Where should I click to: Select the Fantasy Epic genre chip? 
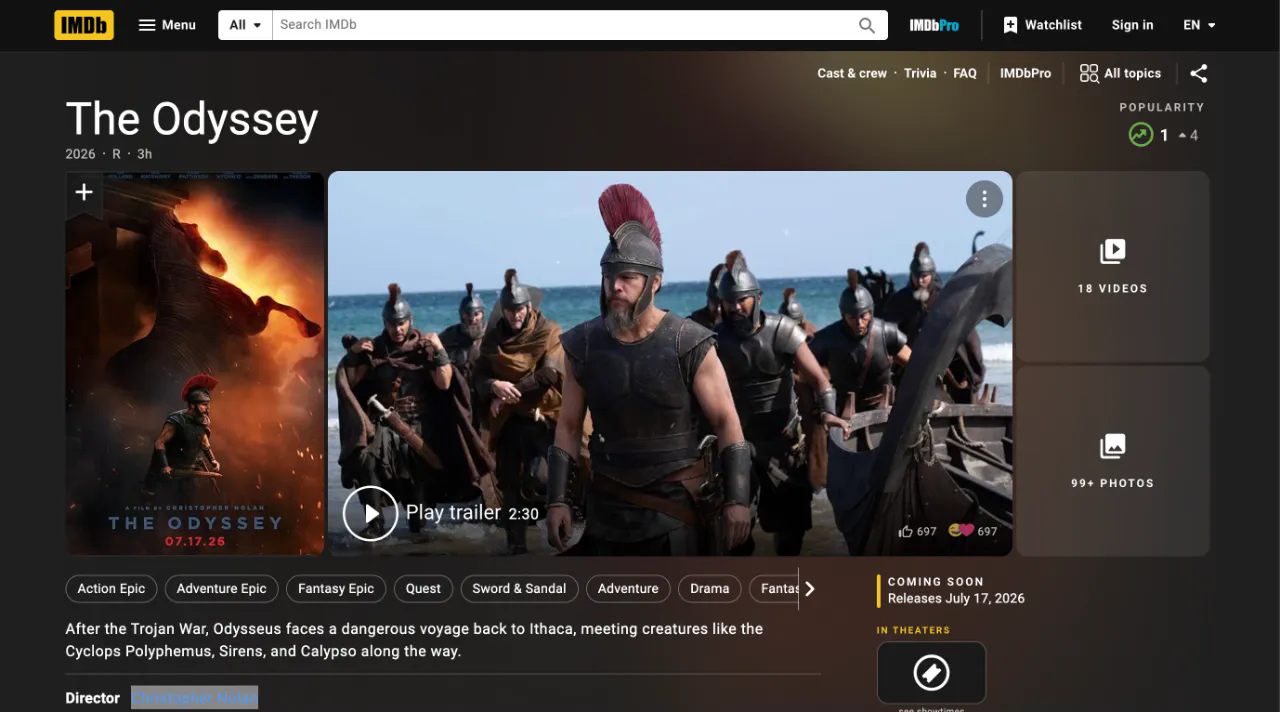[x=336, y=588]
